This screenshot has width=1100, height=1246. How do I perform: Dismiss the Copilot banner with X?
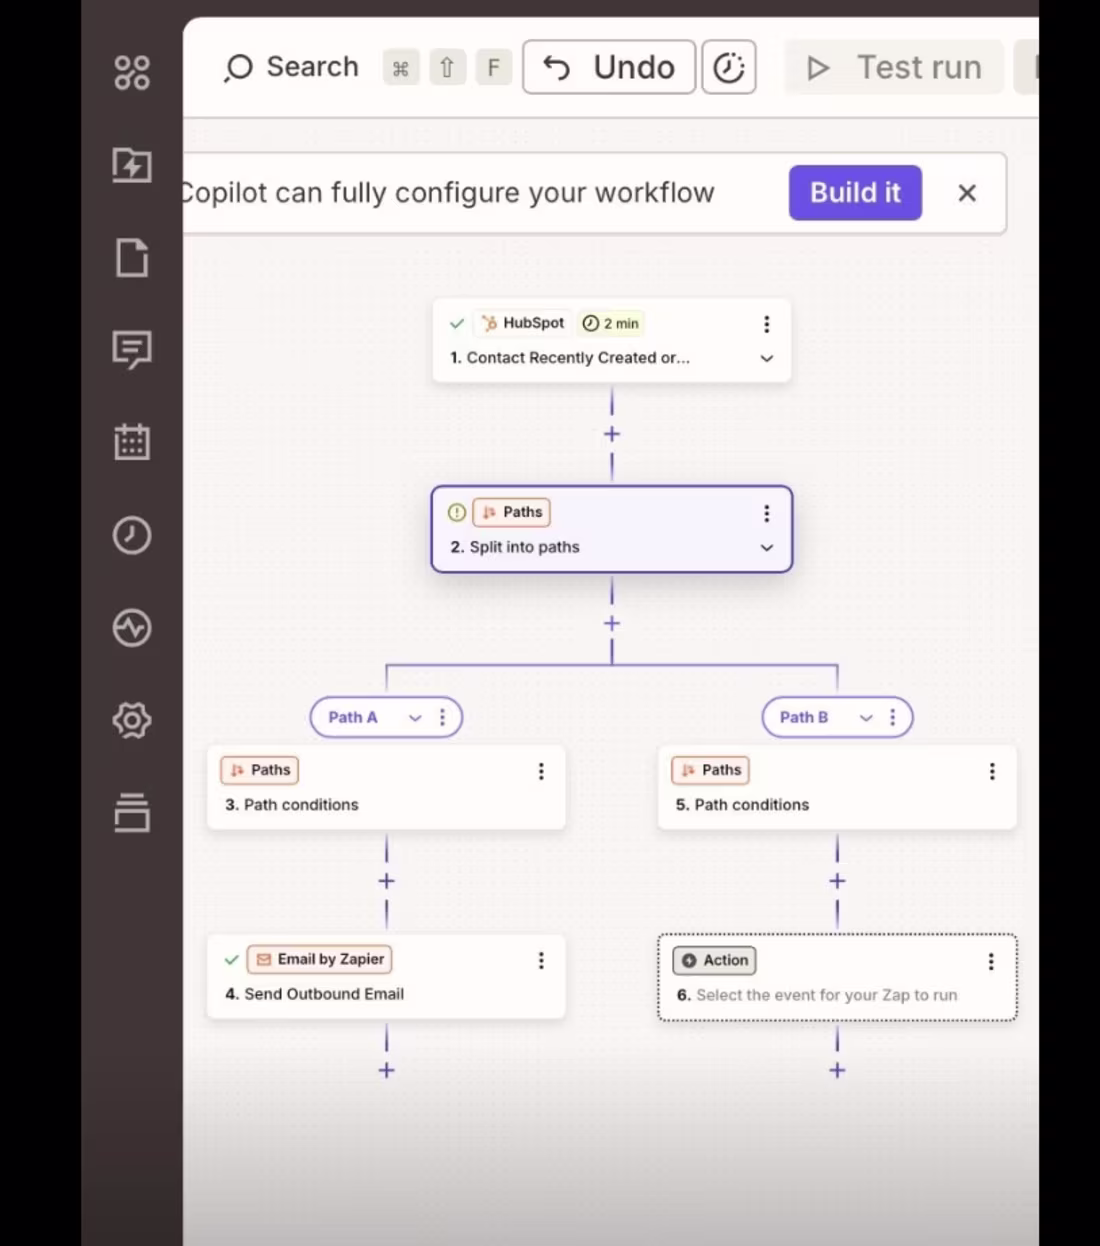pos(967,193)
